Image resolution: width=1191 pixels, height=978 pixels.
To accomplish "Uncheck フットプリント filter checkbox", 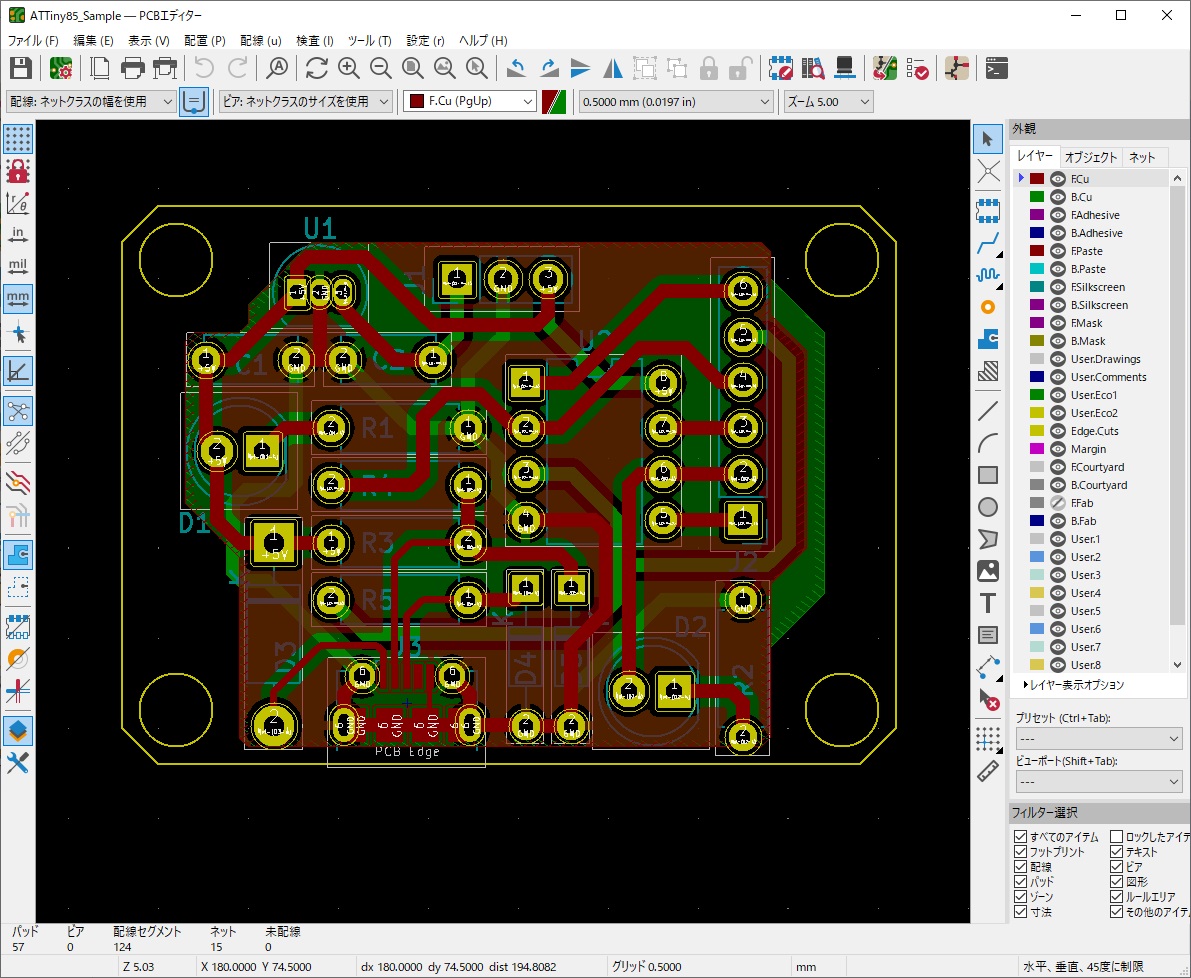I will (x=1021, y=852).
